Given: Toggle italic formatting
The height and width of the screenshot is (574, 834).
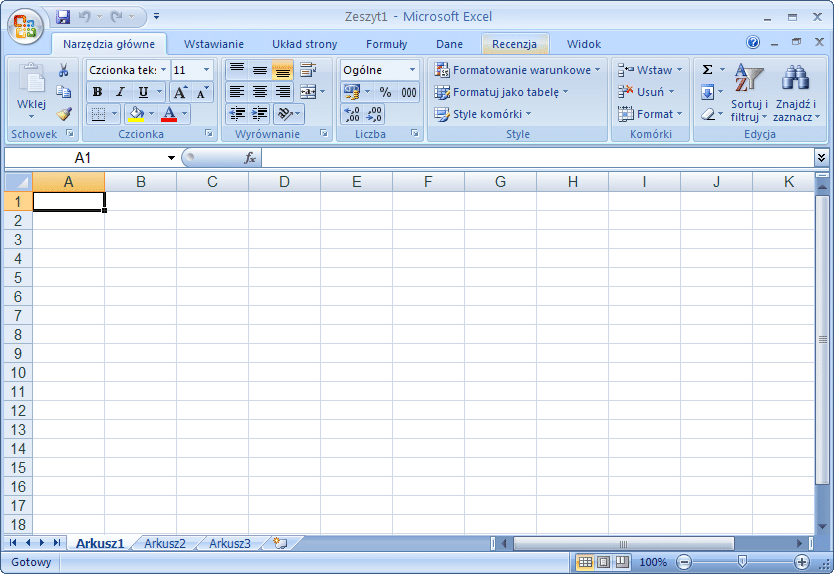Looking at the screenshot, I should (121, 92).
